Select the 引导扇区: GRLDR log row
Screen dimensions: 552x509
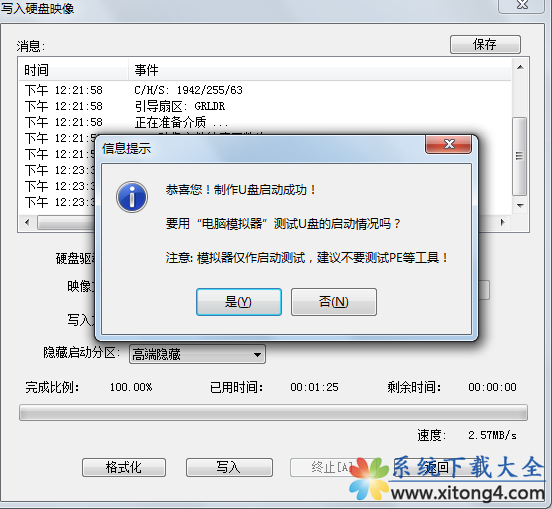click(265, 106)
